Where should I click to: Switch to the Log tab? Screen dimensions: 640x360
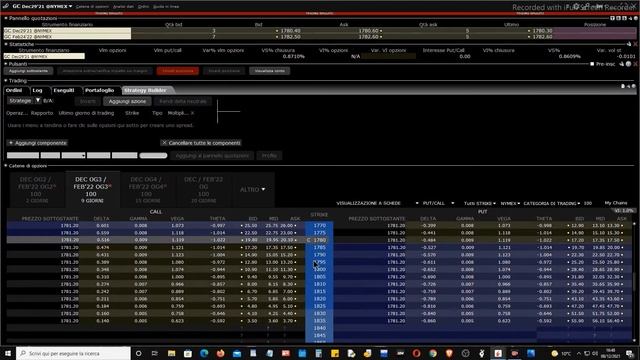pyautogui.click(x=38, y=90)
